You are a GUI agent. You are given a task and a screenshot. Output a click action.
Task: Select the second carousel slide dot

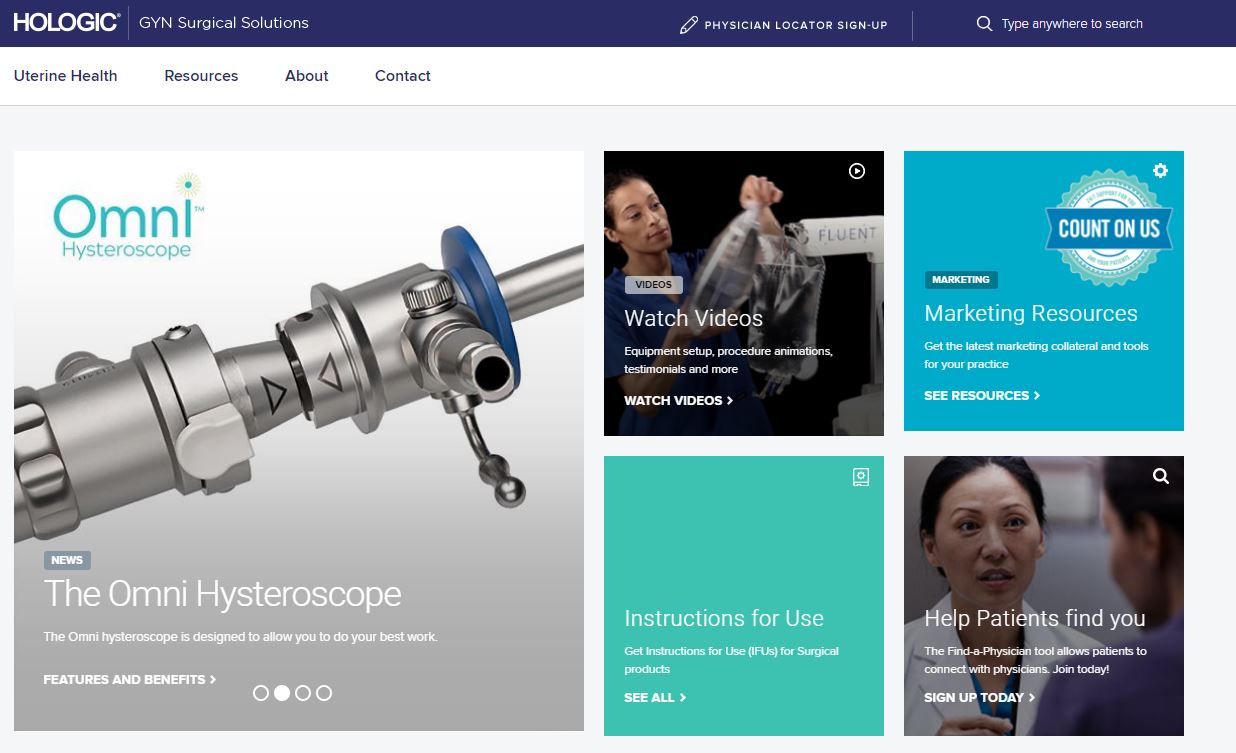click(x=282, y=693)
